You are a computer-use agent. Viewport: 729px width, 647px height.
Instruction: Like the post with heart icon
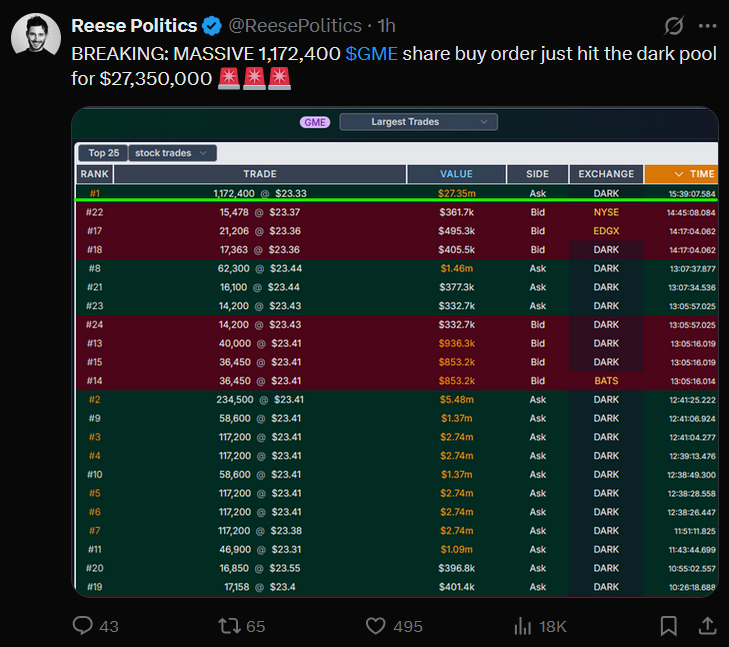(376, 626)
